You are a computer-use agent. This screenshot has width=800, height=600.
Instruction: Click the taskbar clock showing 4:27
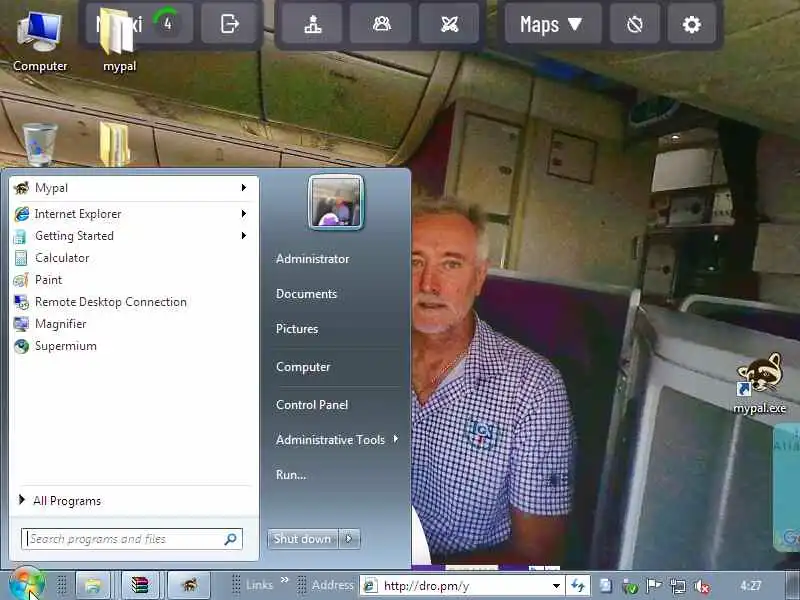750,586
